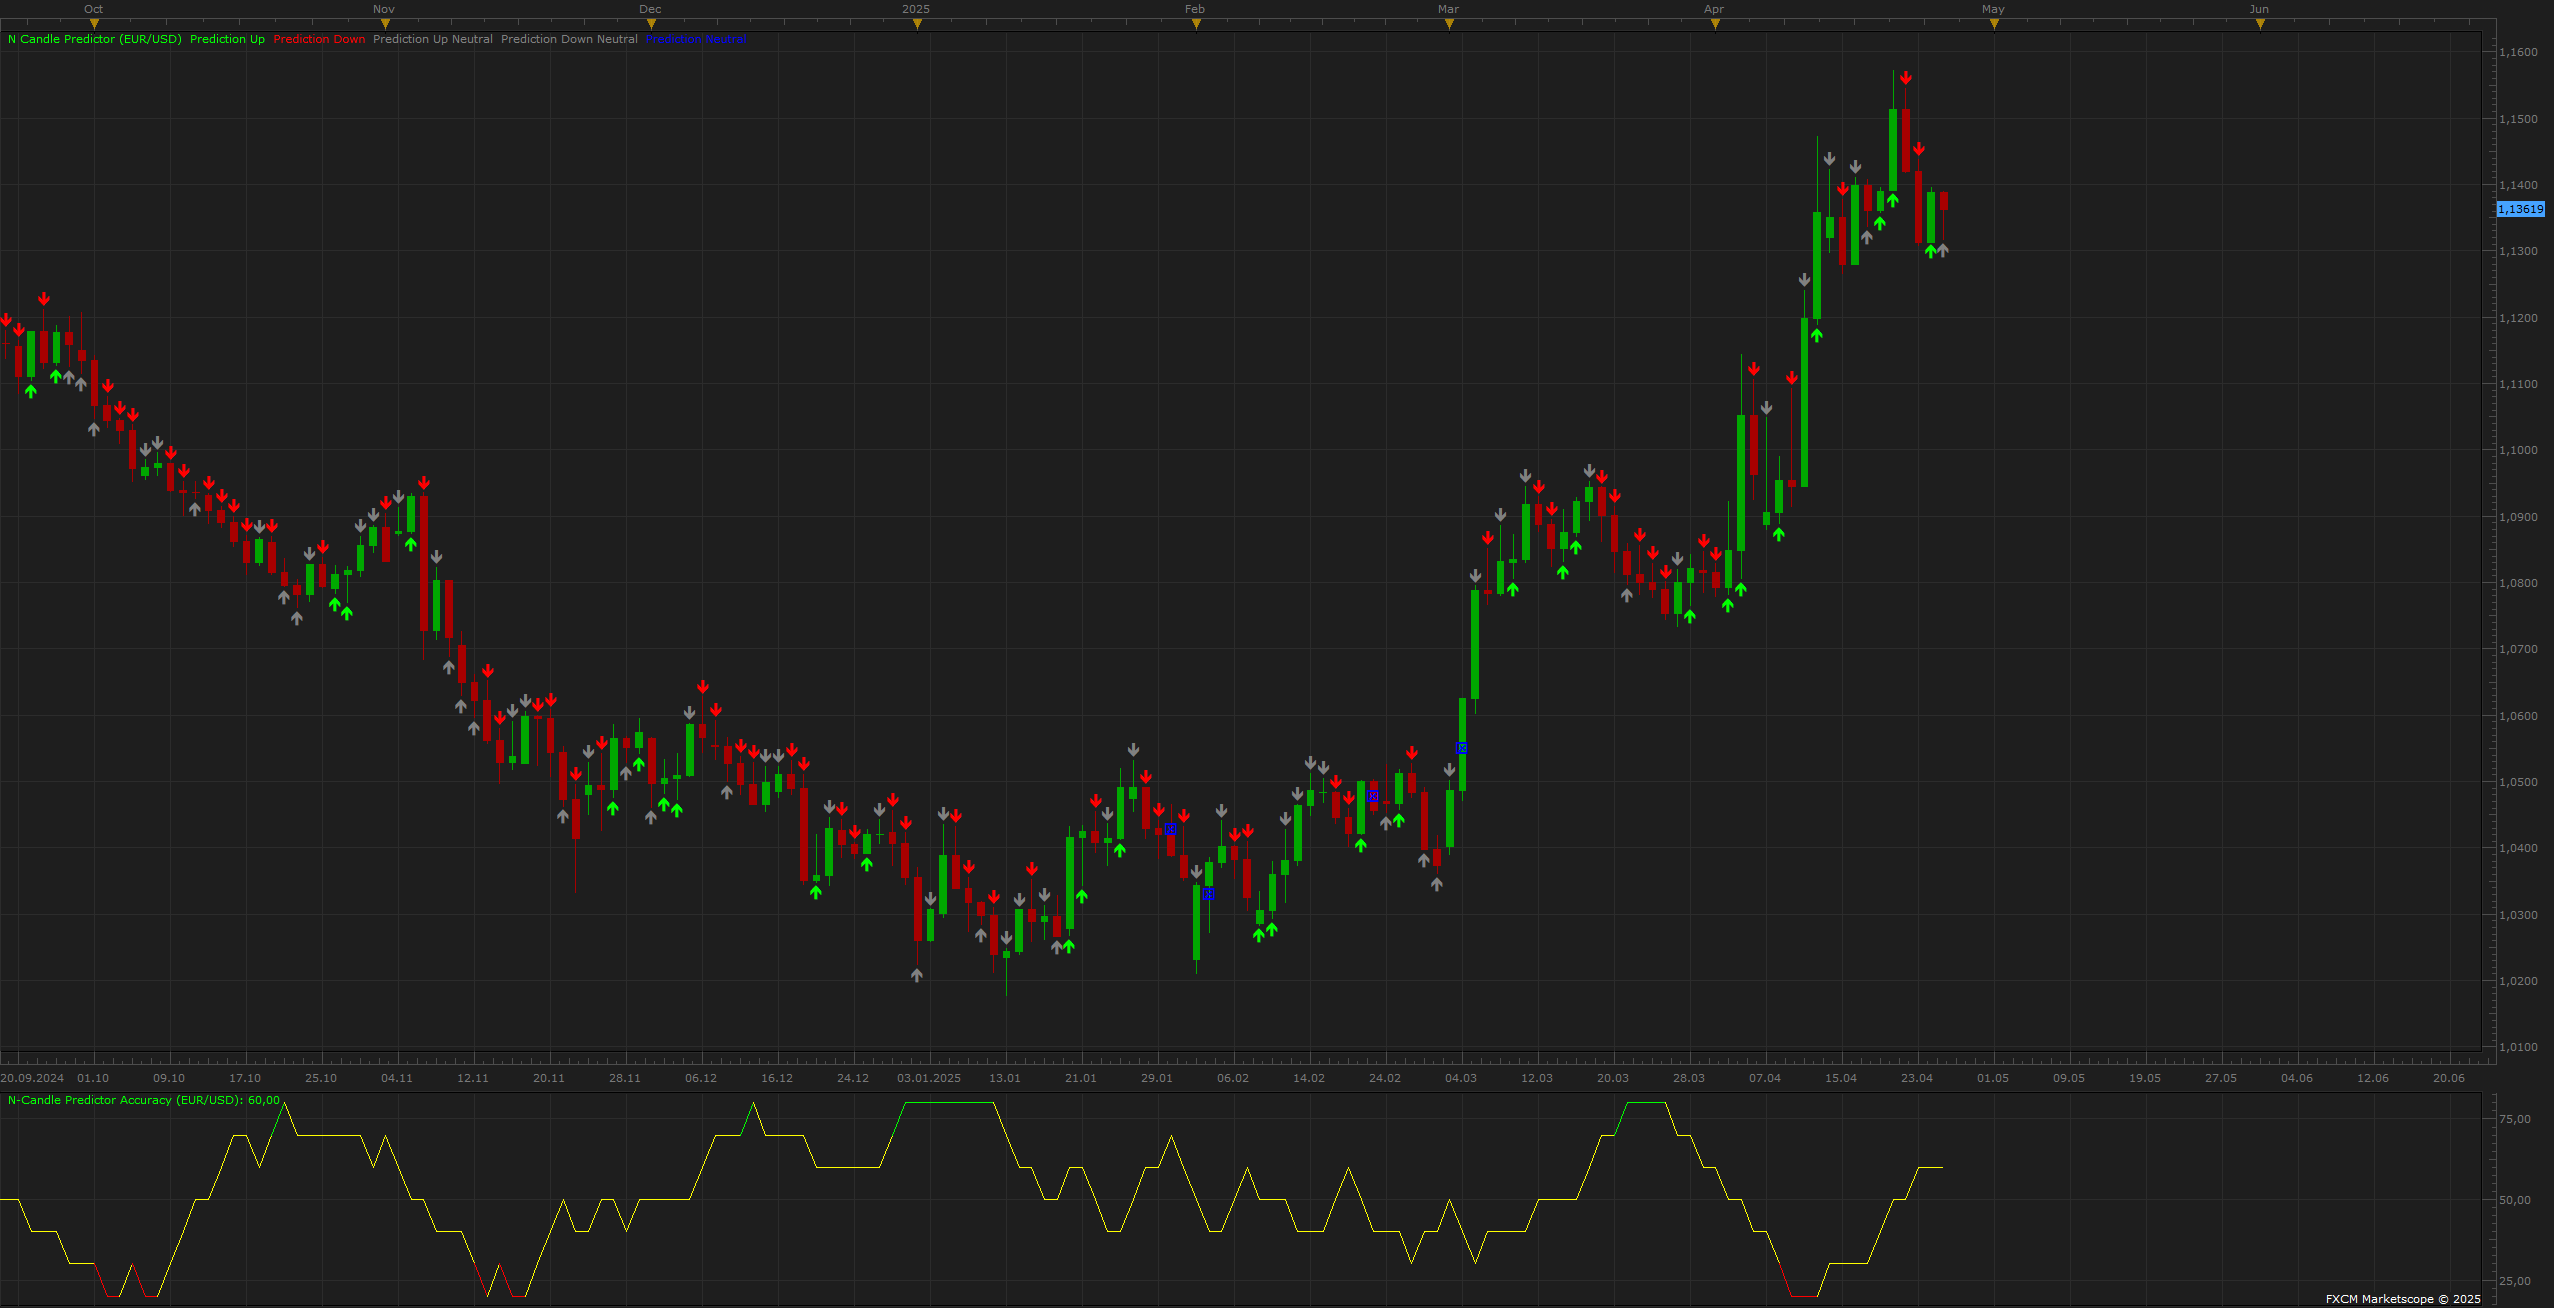Viewport: 2554px width, 1308px height.
Task: Click the 14.02 date axis label
Action: pos(1309,1078)
